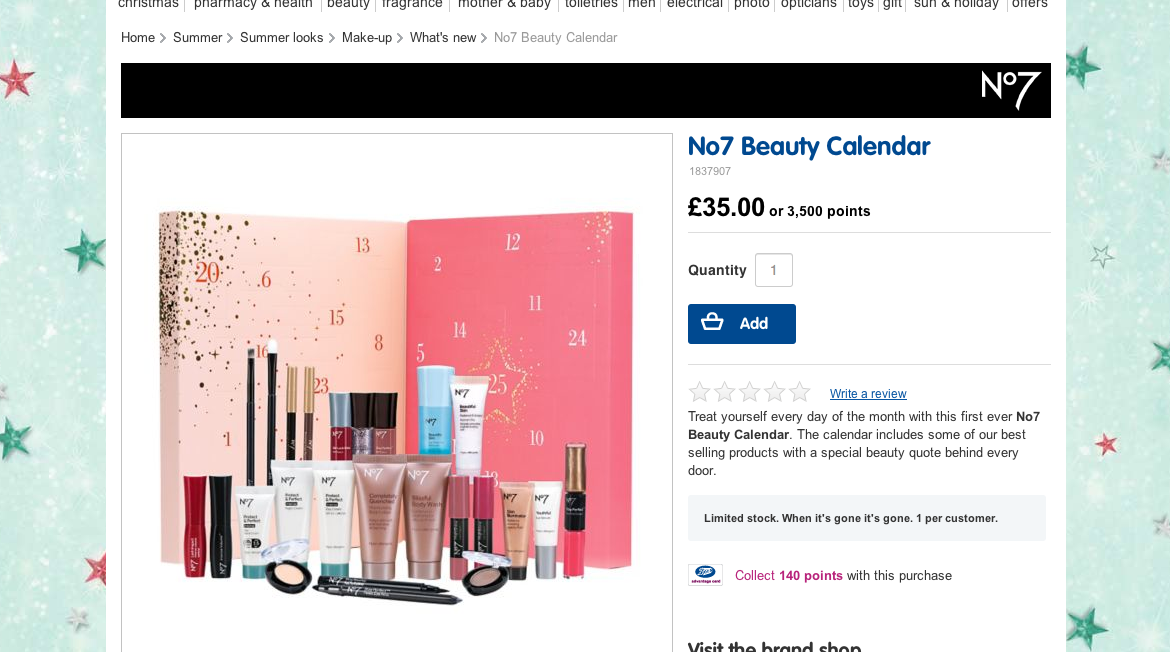Add the No7 Beauty Calendar to basket

pos(742,324)
